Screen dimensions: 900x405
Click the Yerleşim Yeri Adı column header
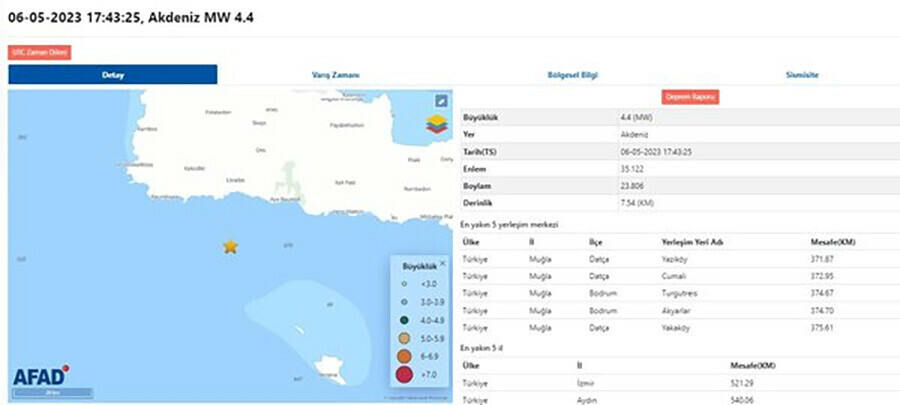[690, 241]
